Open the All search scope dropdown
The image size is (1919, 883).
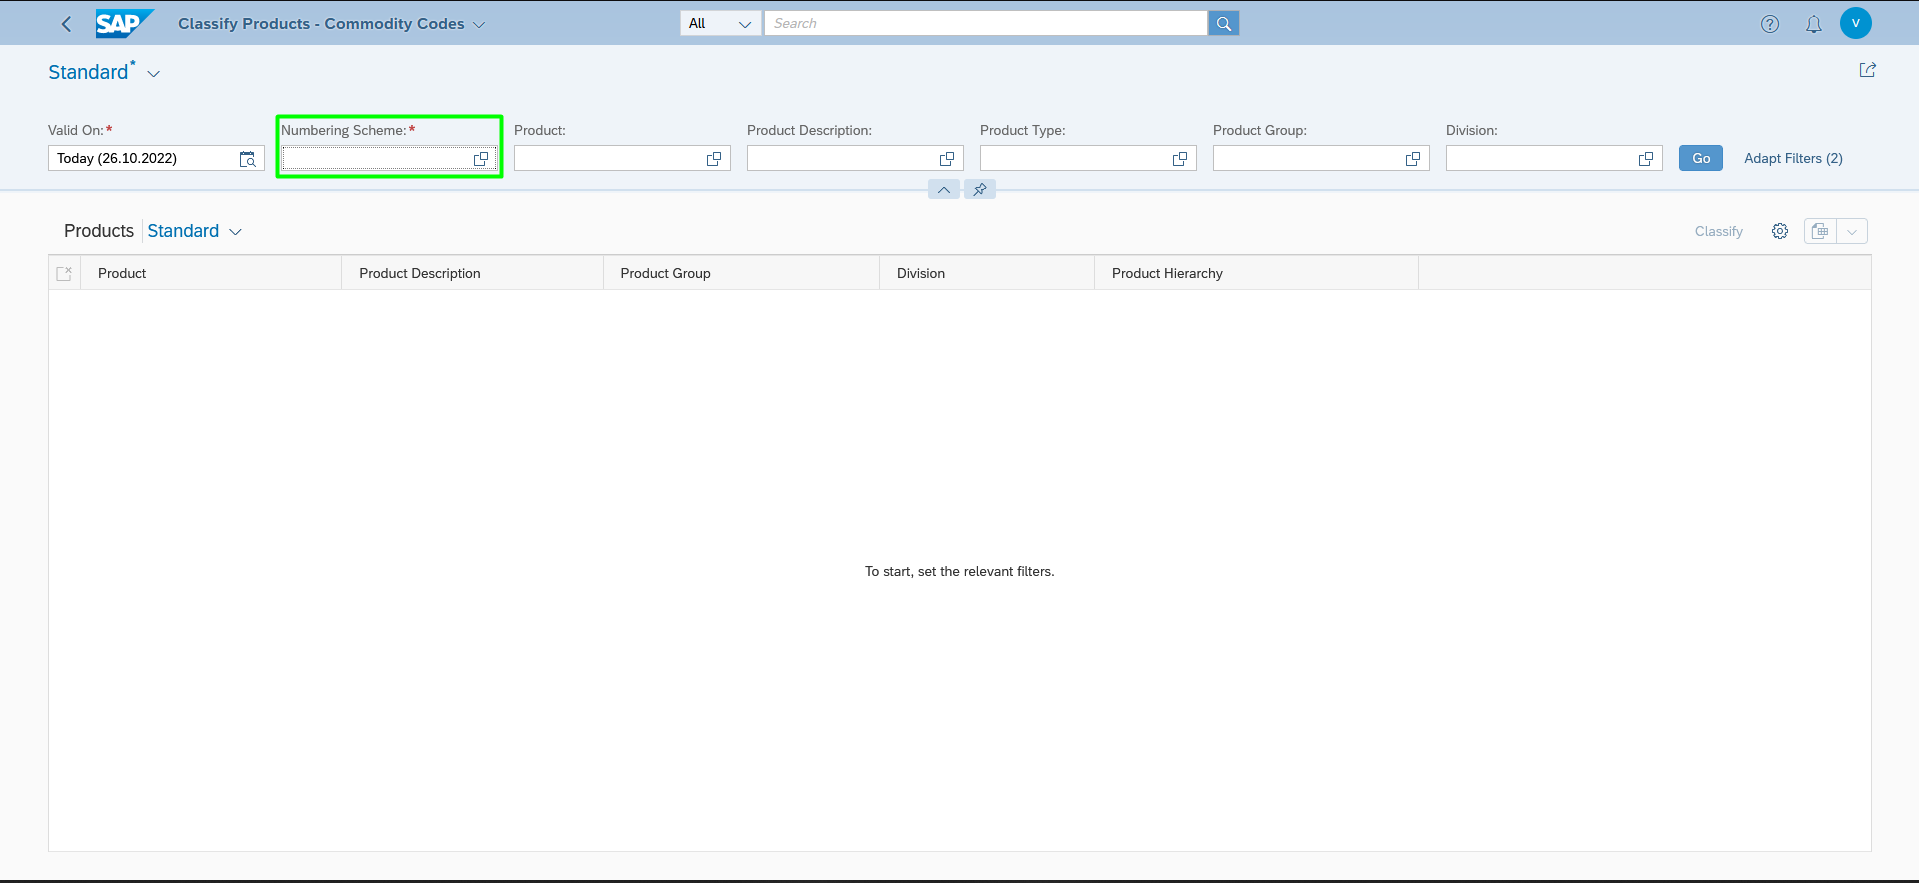tap(720, 23)
